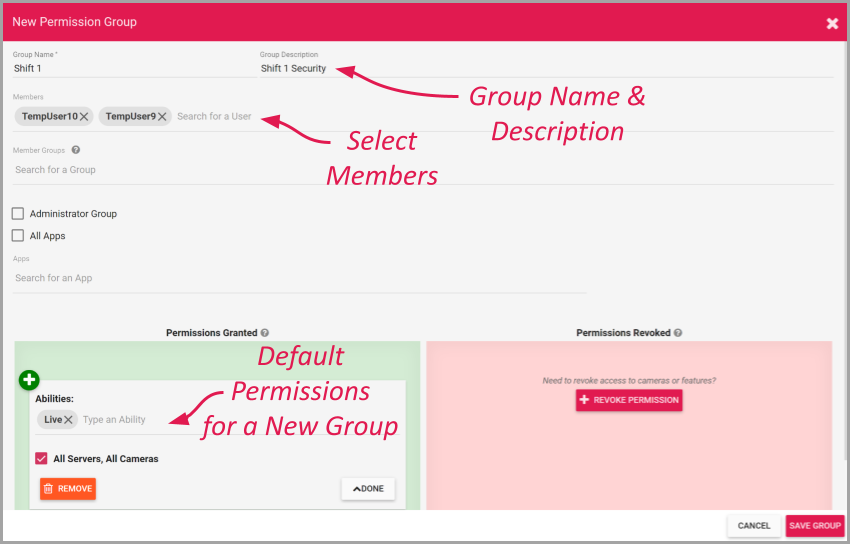Screen dimensions: 850x544
Task: Open Permissions Revoked help icon
Action: coord(678,333)
